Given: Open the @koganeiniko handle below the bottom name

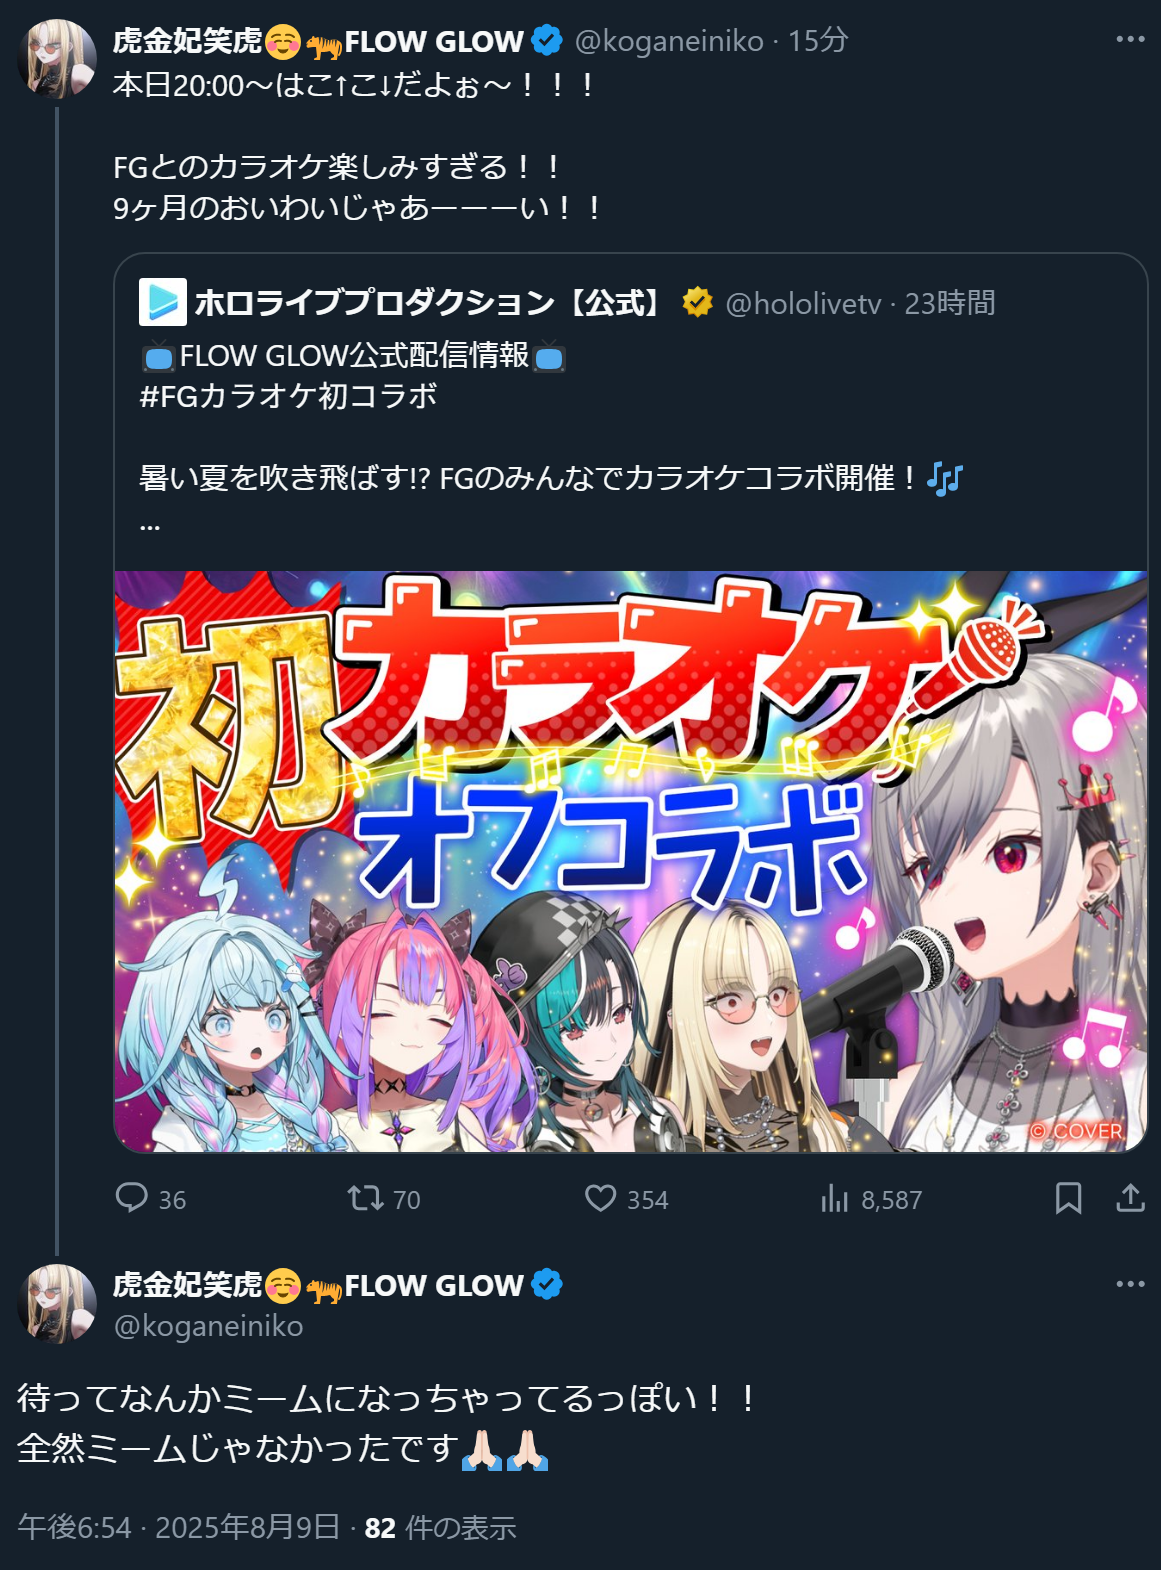Looking at the screenshot, I should (208, 1326).
